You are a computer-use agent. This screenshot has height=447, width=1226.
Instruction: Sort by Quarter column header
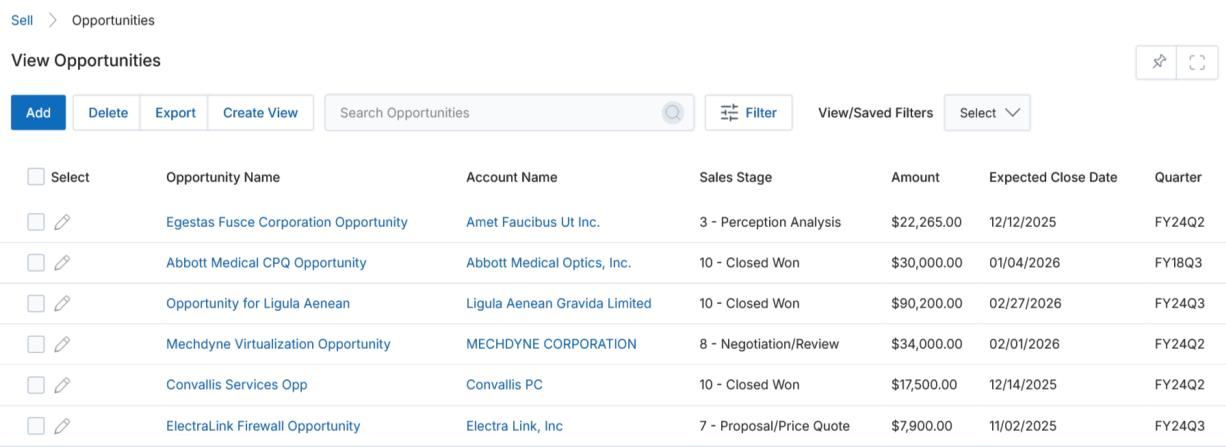tap(1178, 177)
